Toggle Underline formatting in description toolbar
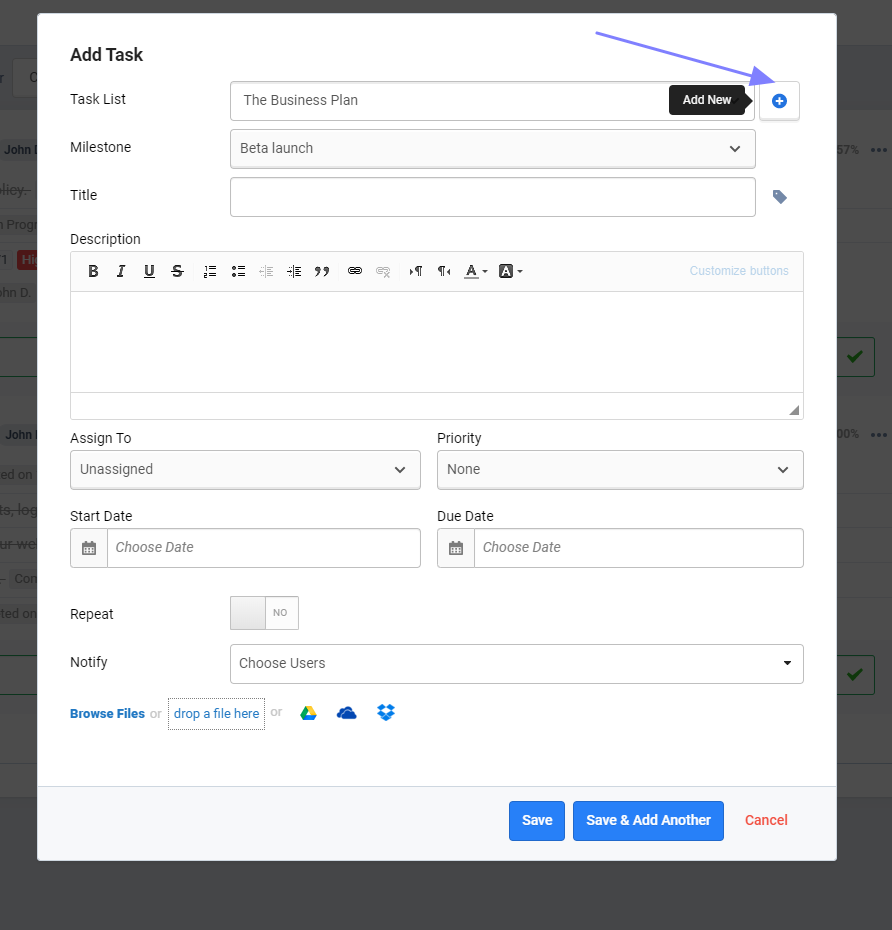 [149, 272]
